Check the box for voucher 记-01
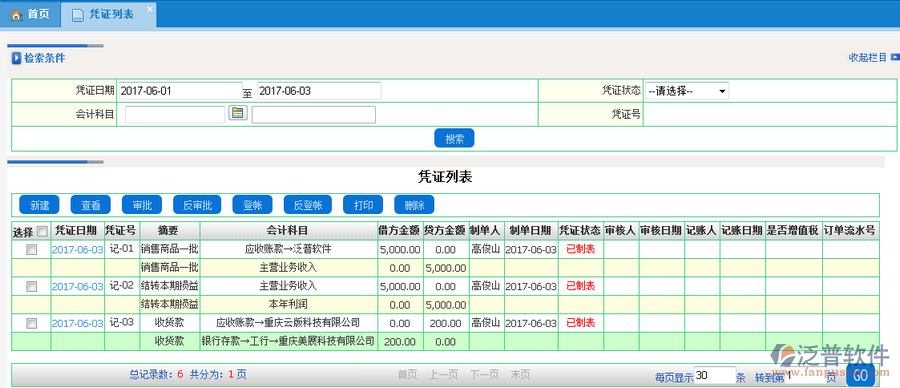The height and width of the screenshot is (388, 900). (x=32, y=250)
